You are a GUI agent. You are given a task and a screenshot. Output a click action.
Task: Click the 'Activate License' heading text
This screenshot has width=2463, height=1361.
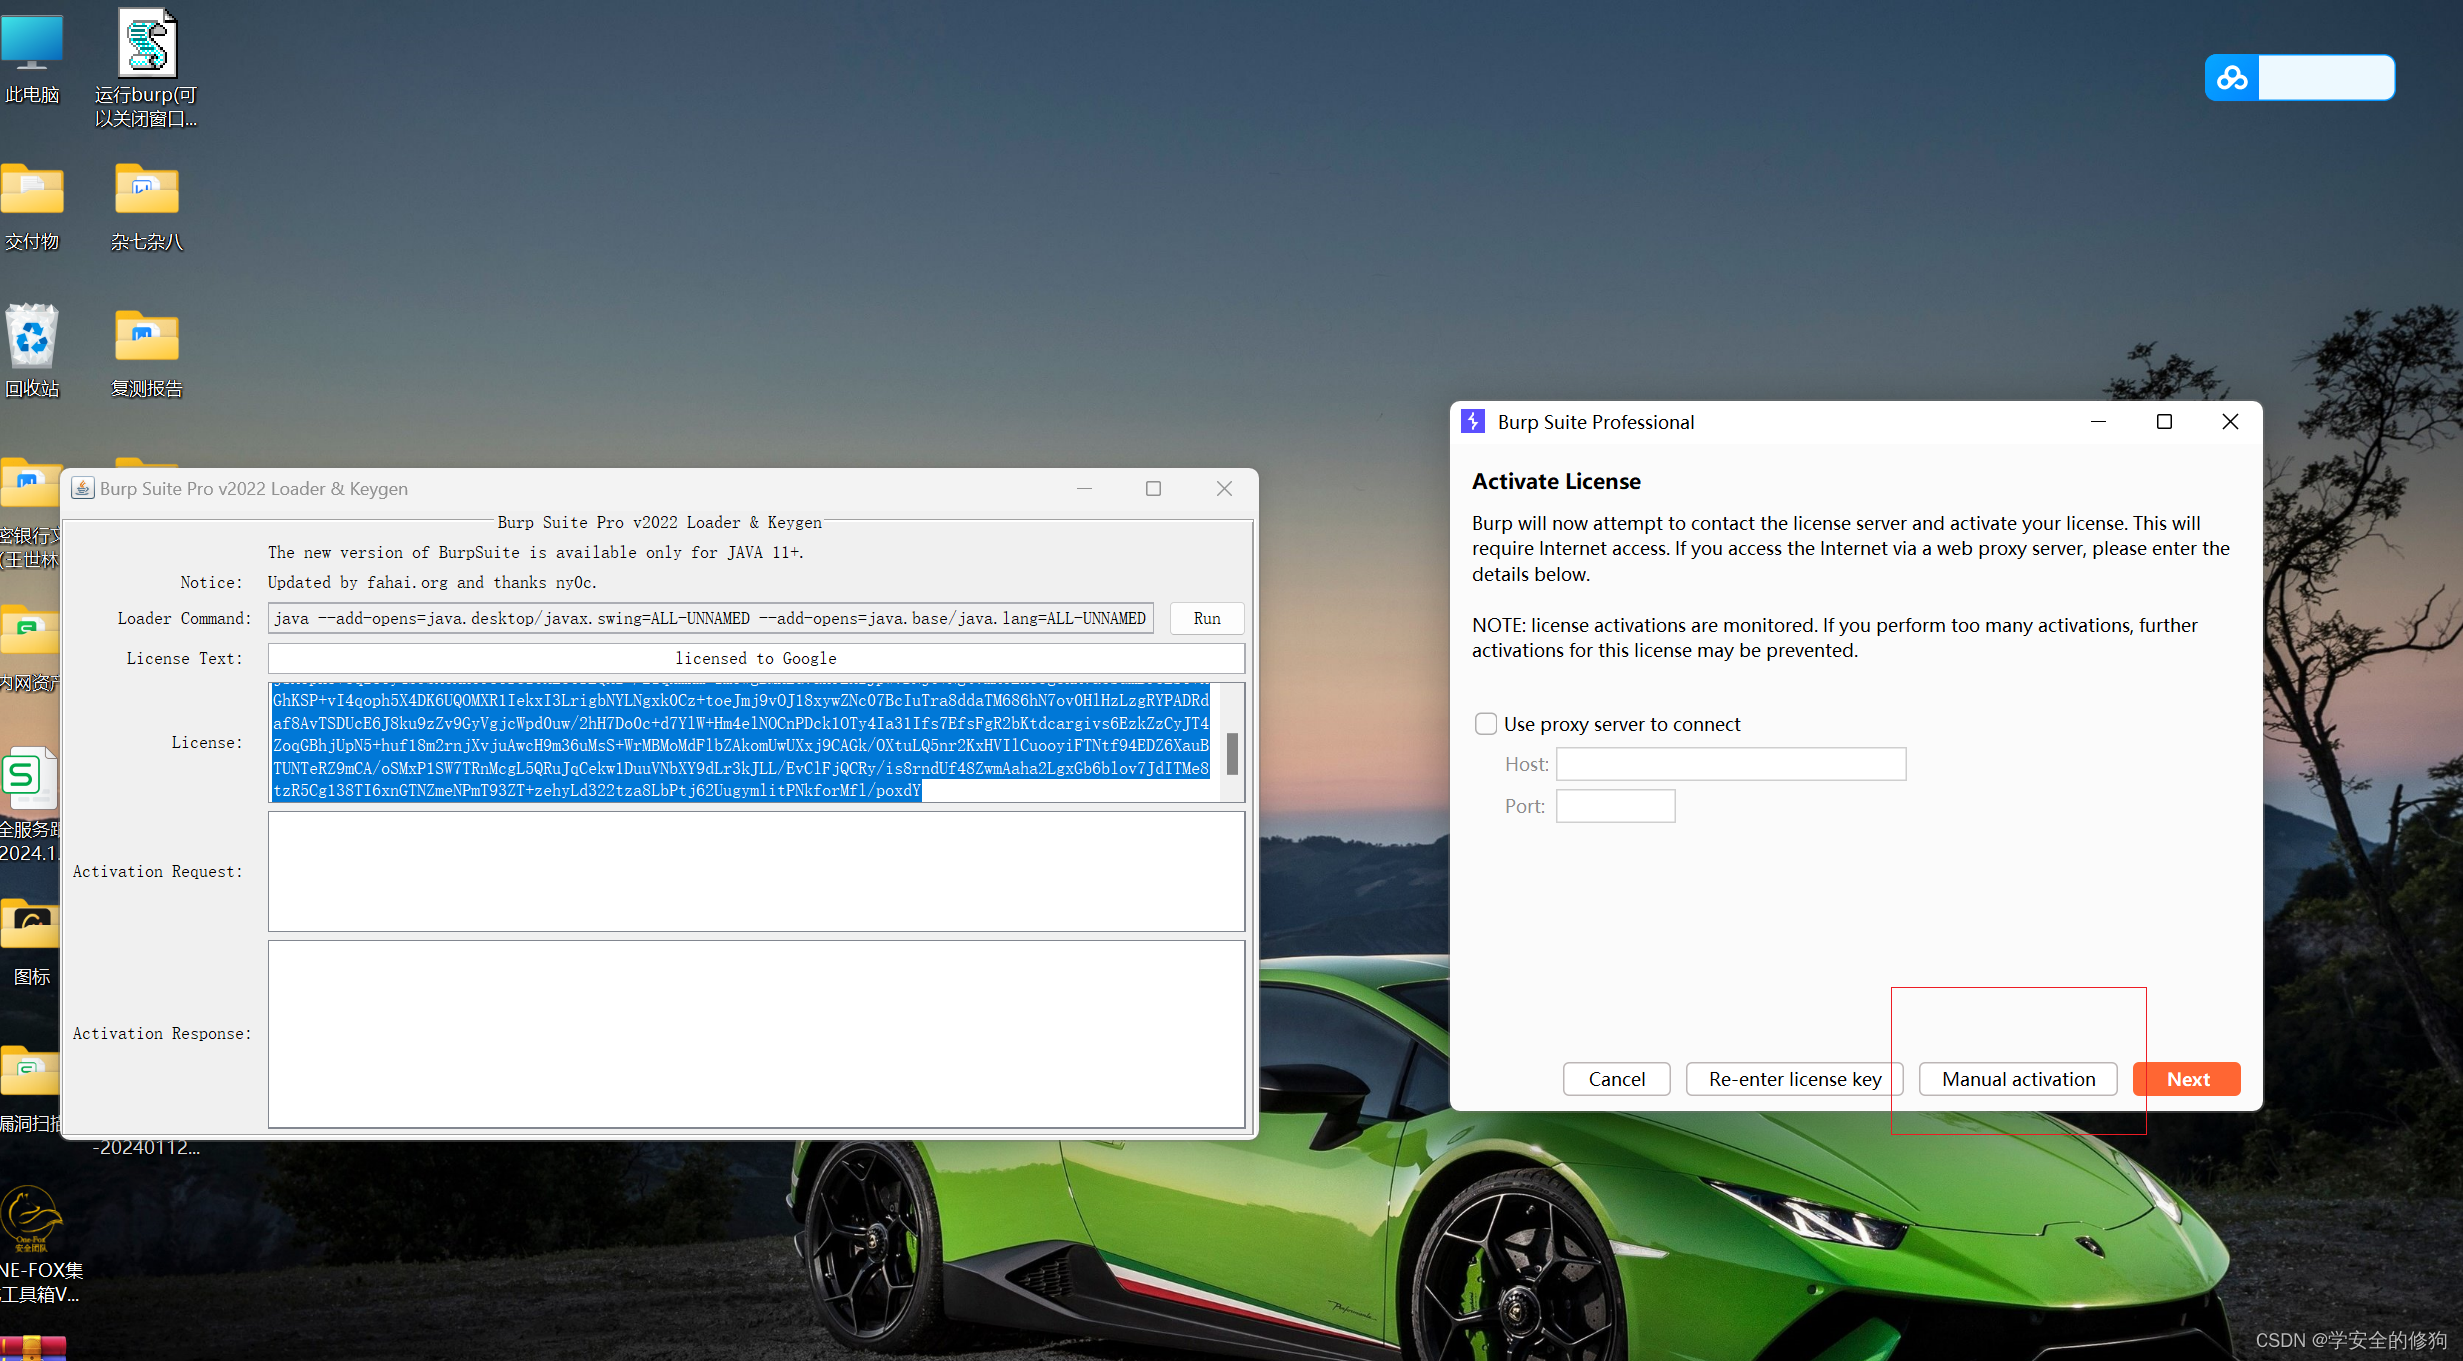pyautogui.click(x=1556, y=481)
